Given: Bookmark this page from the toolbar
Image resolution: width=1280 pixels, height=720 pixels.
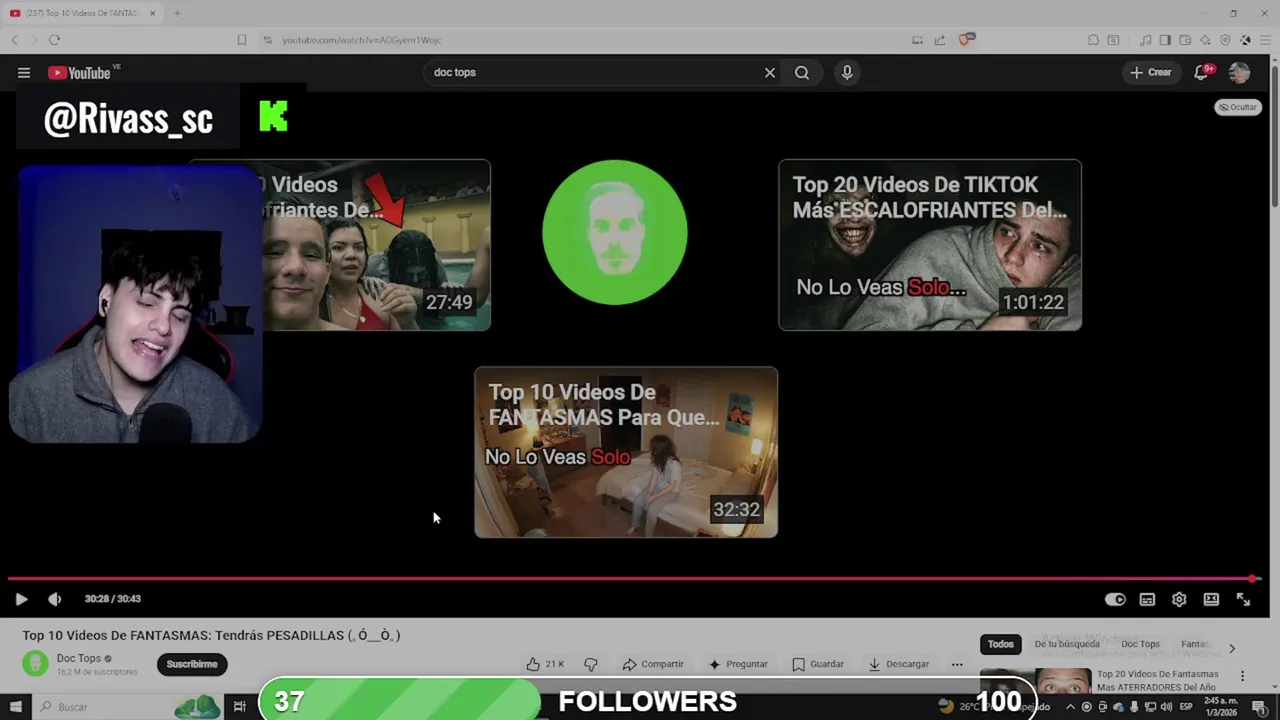Looking at the screenshot, I should click(x=241, y=40).
